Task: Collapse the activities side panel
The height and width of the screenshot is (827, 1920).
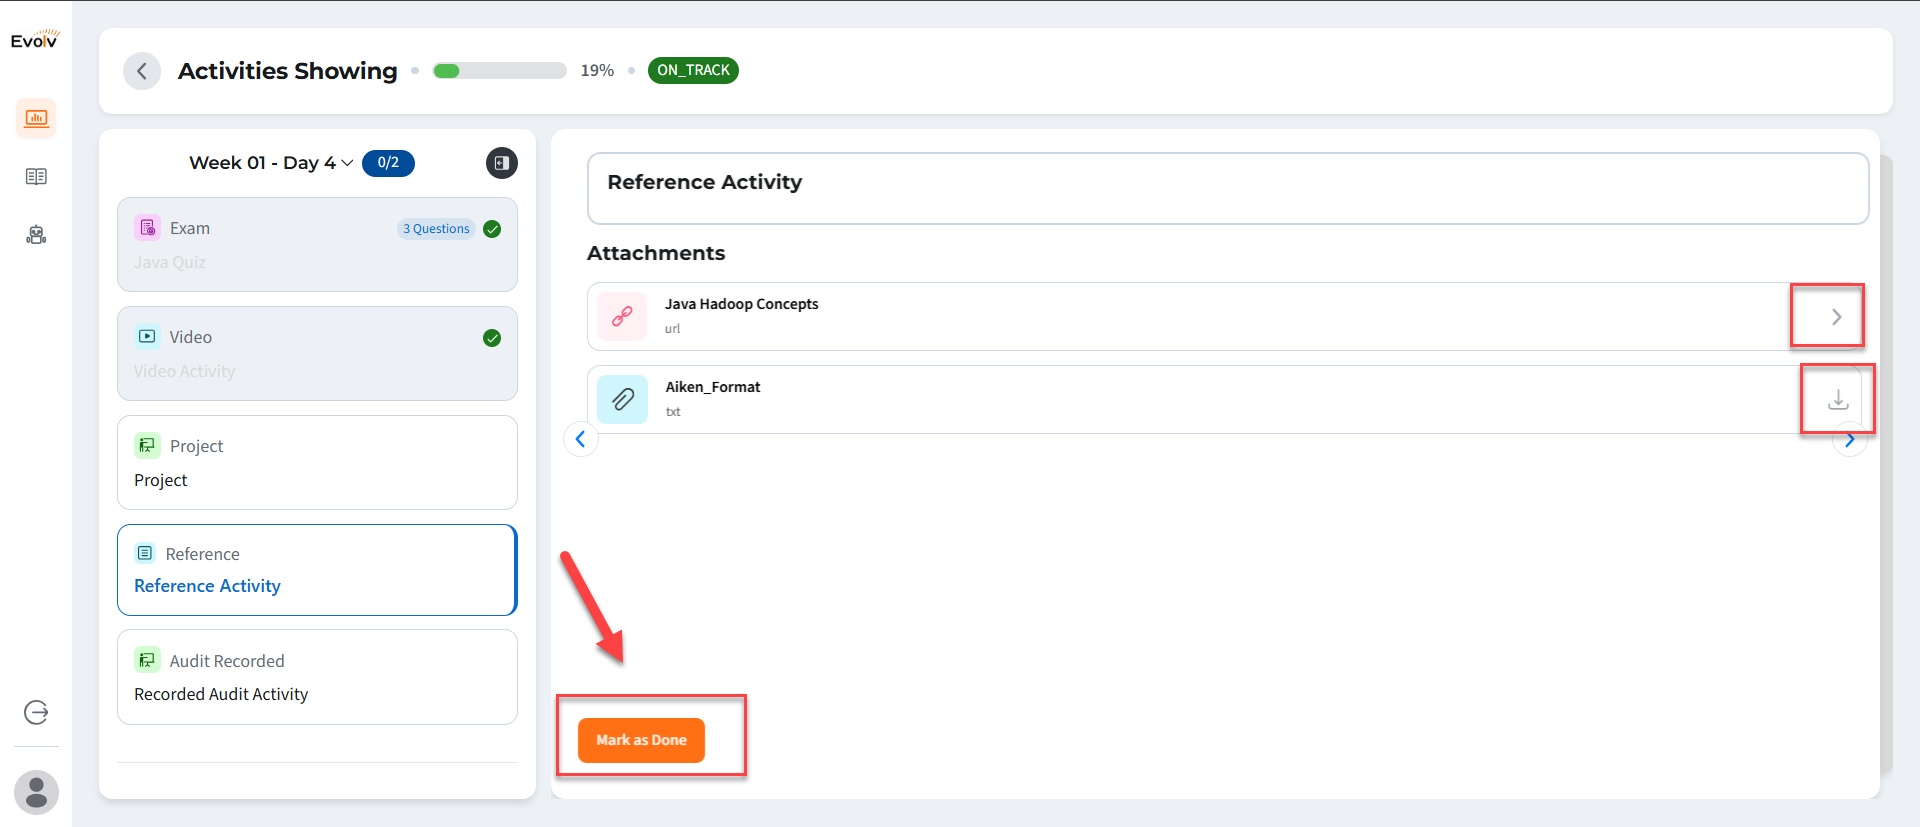Action: tap(502, 163)
